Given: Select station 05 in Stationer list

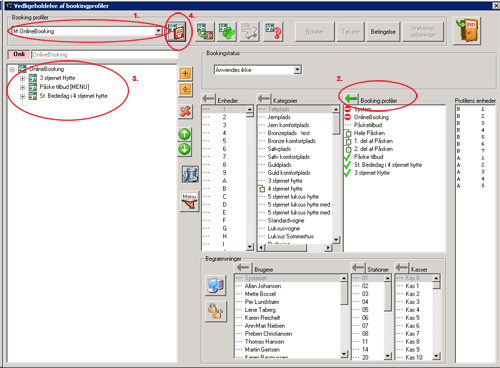Looking at the screenshot, I should tap(365, 310).
